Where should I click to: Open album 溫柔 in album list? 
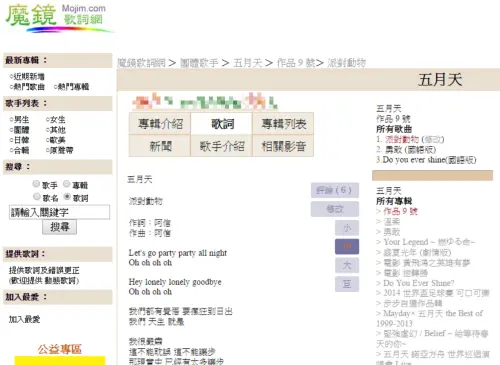tap(392, 222)
